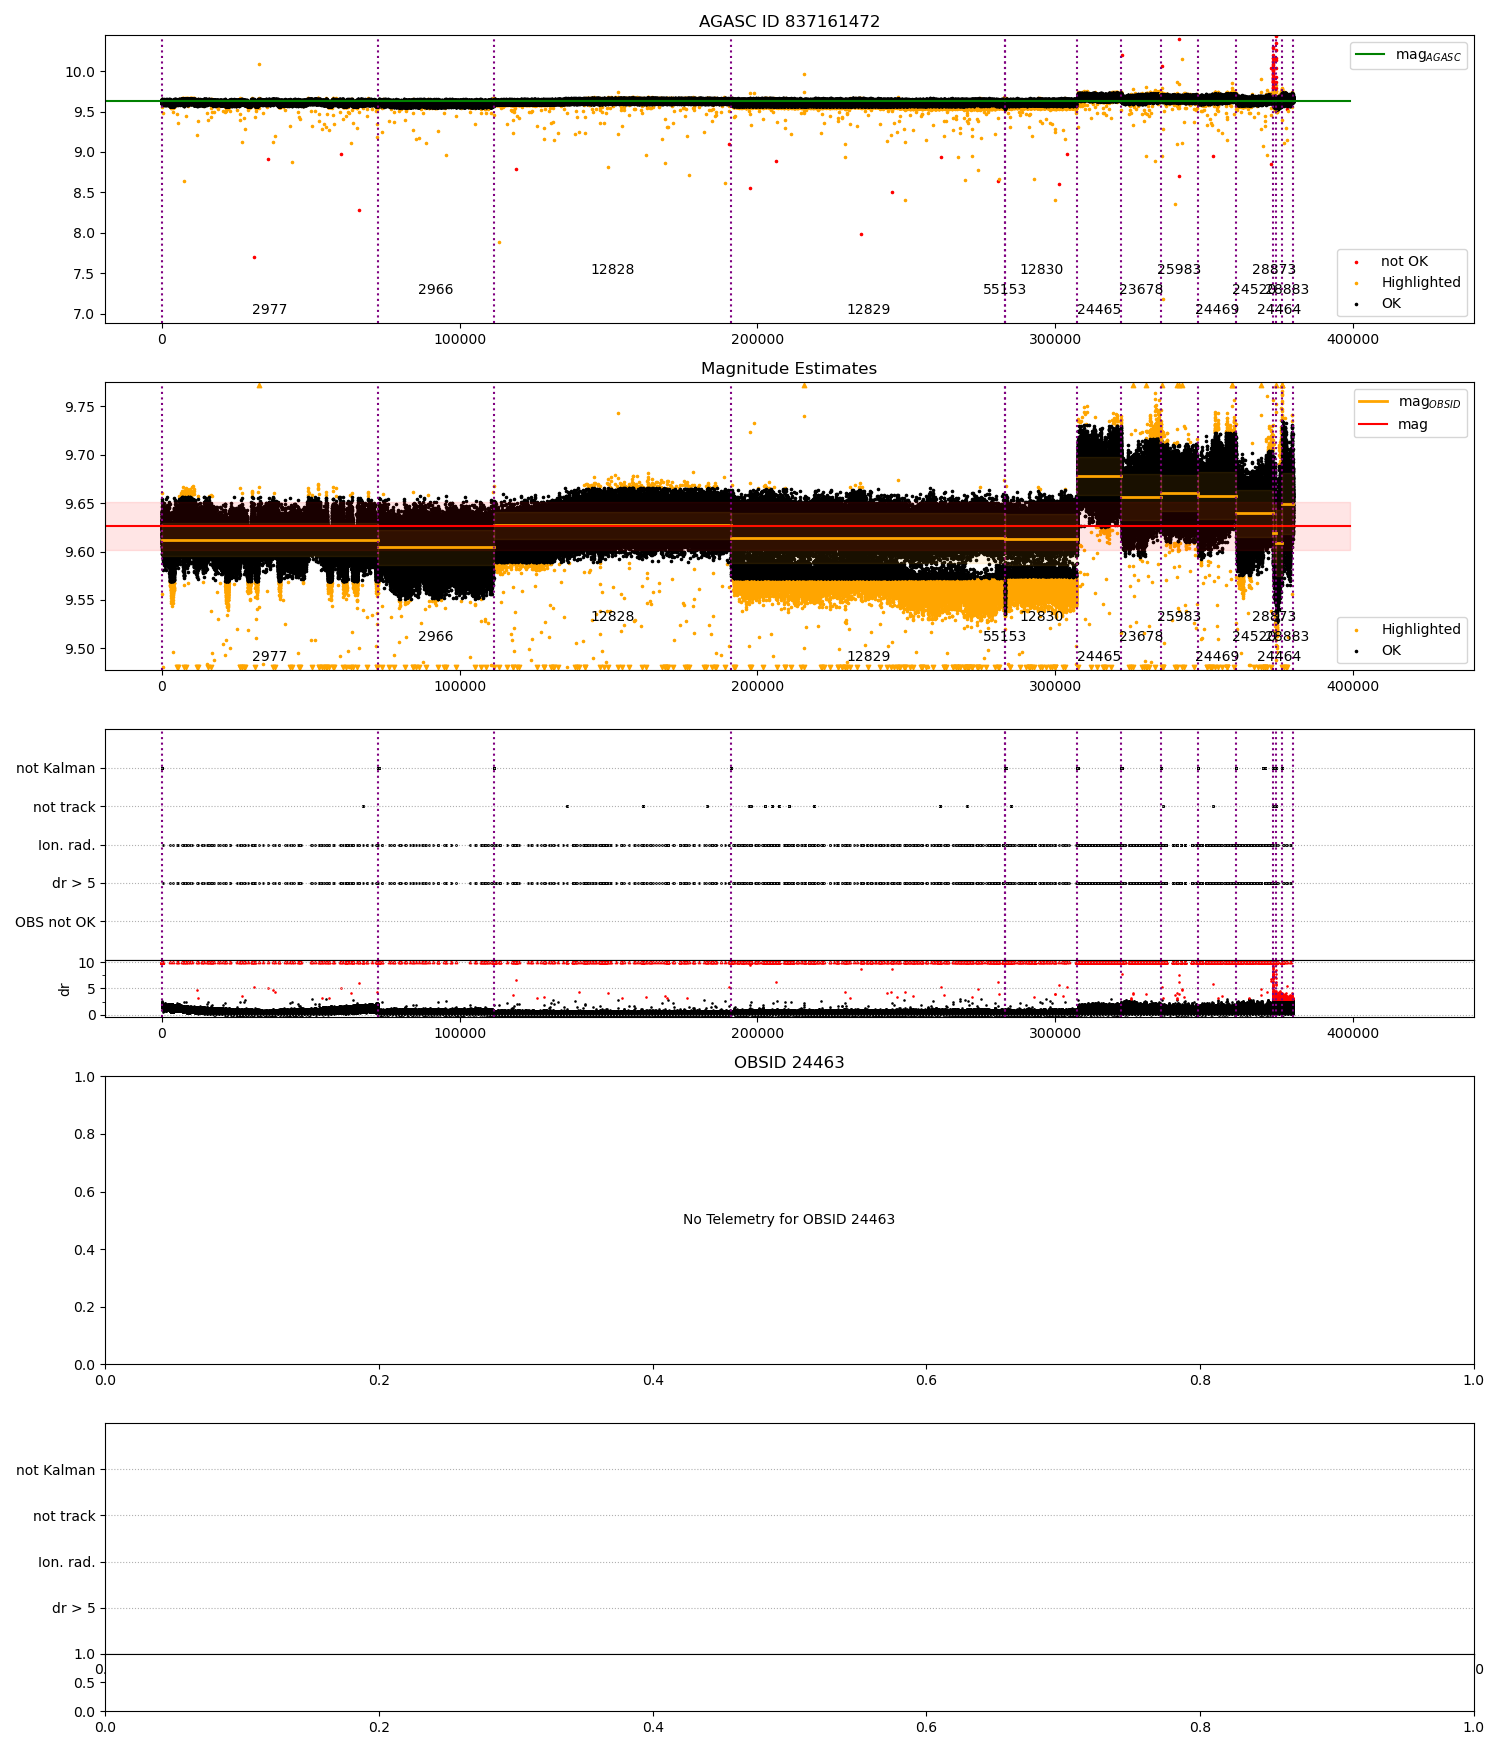Click OBSID label 2966 in the AGASC ID plot
The width and height of the screenshot is (1500, 1750).
coord(435,290)
